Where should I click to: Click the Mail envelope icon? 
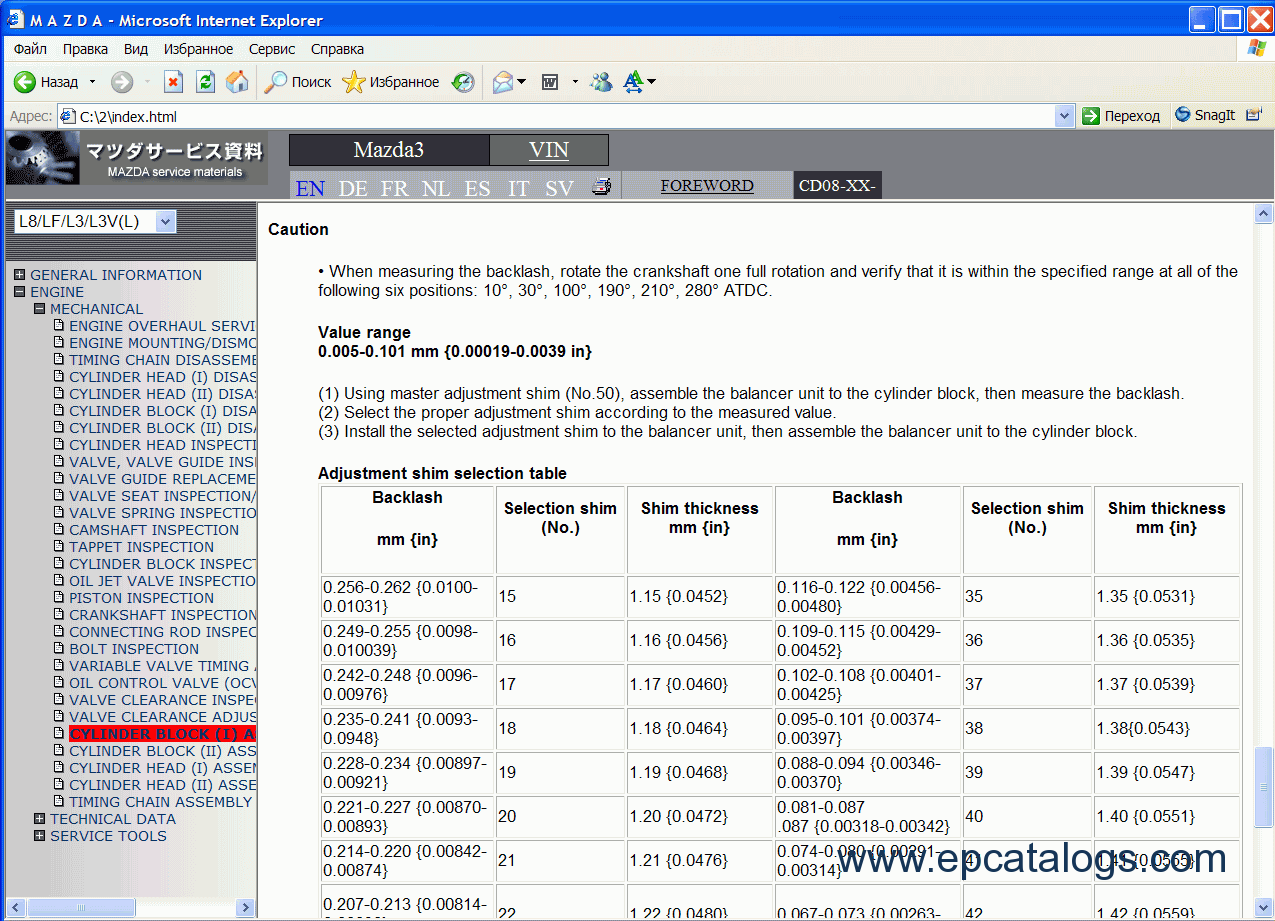click(x=503, y=82)
